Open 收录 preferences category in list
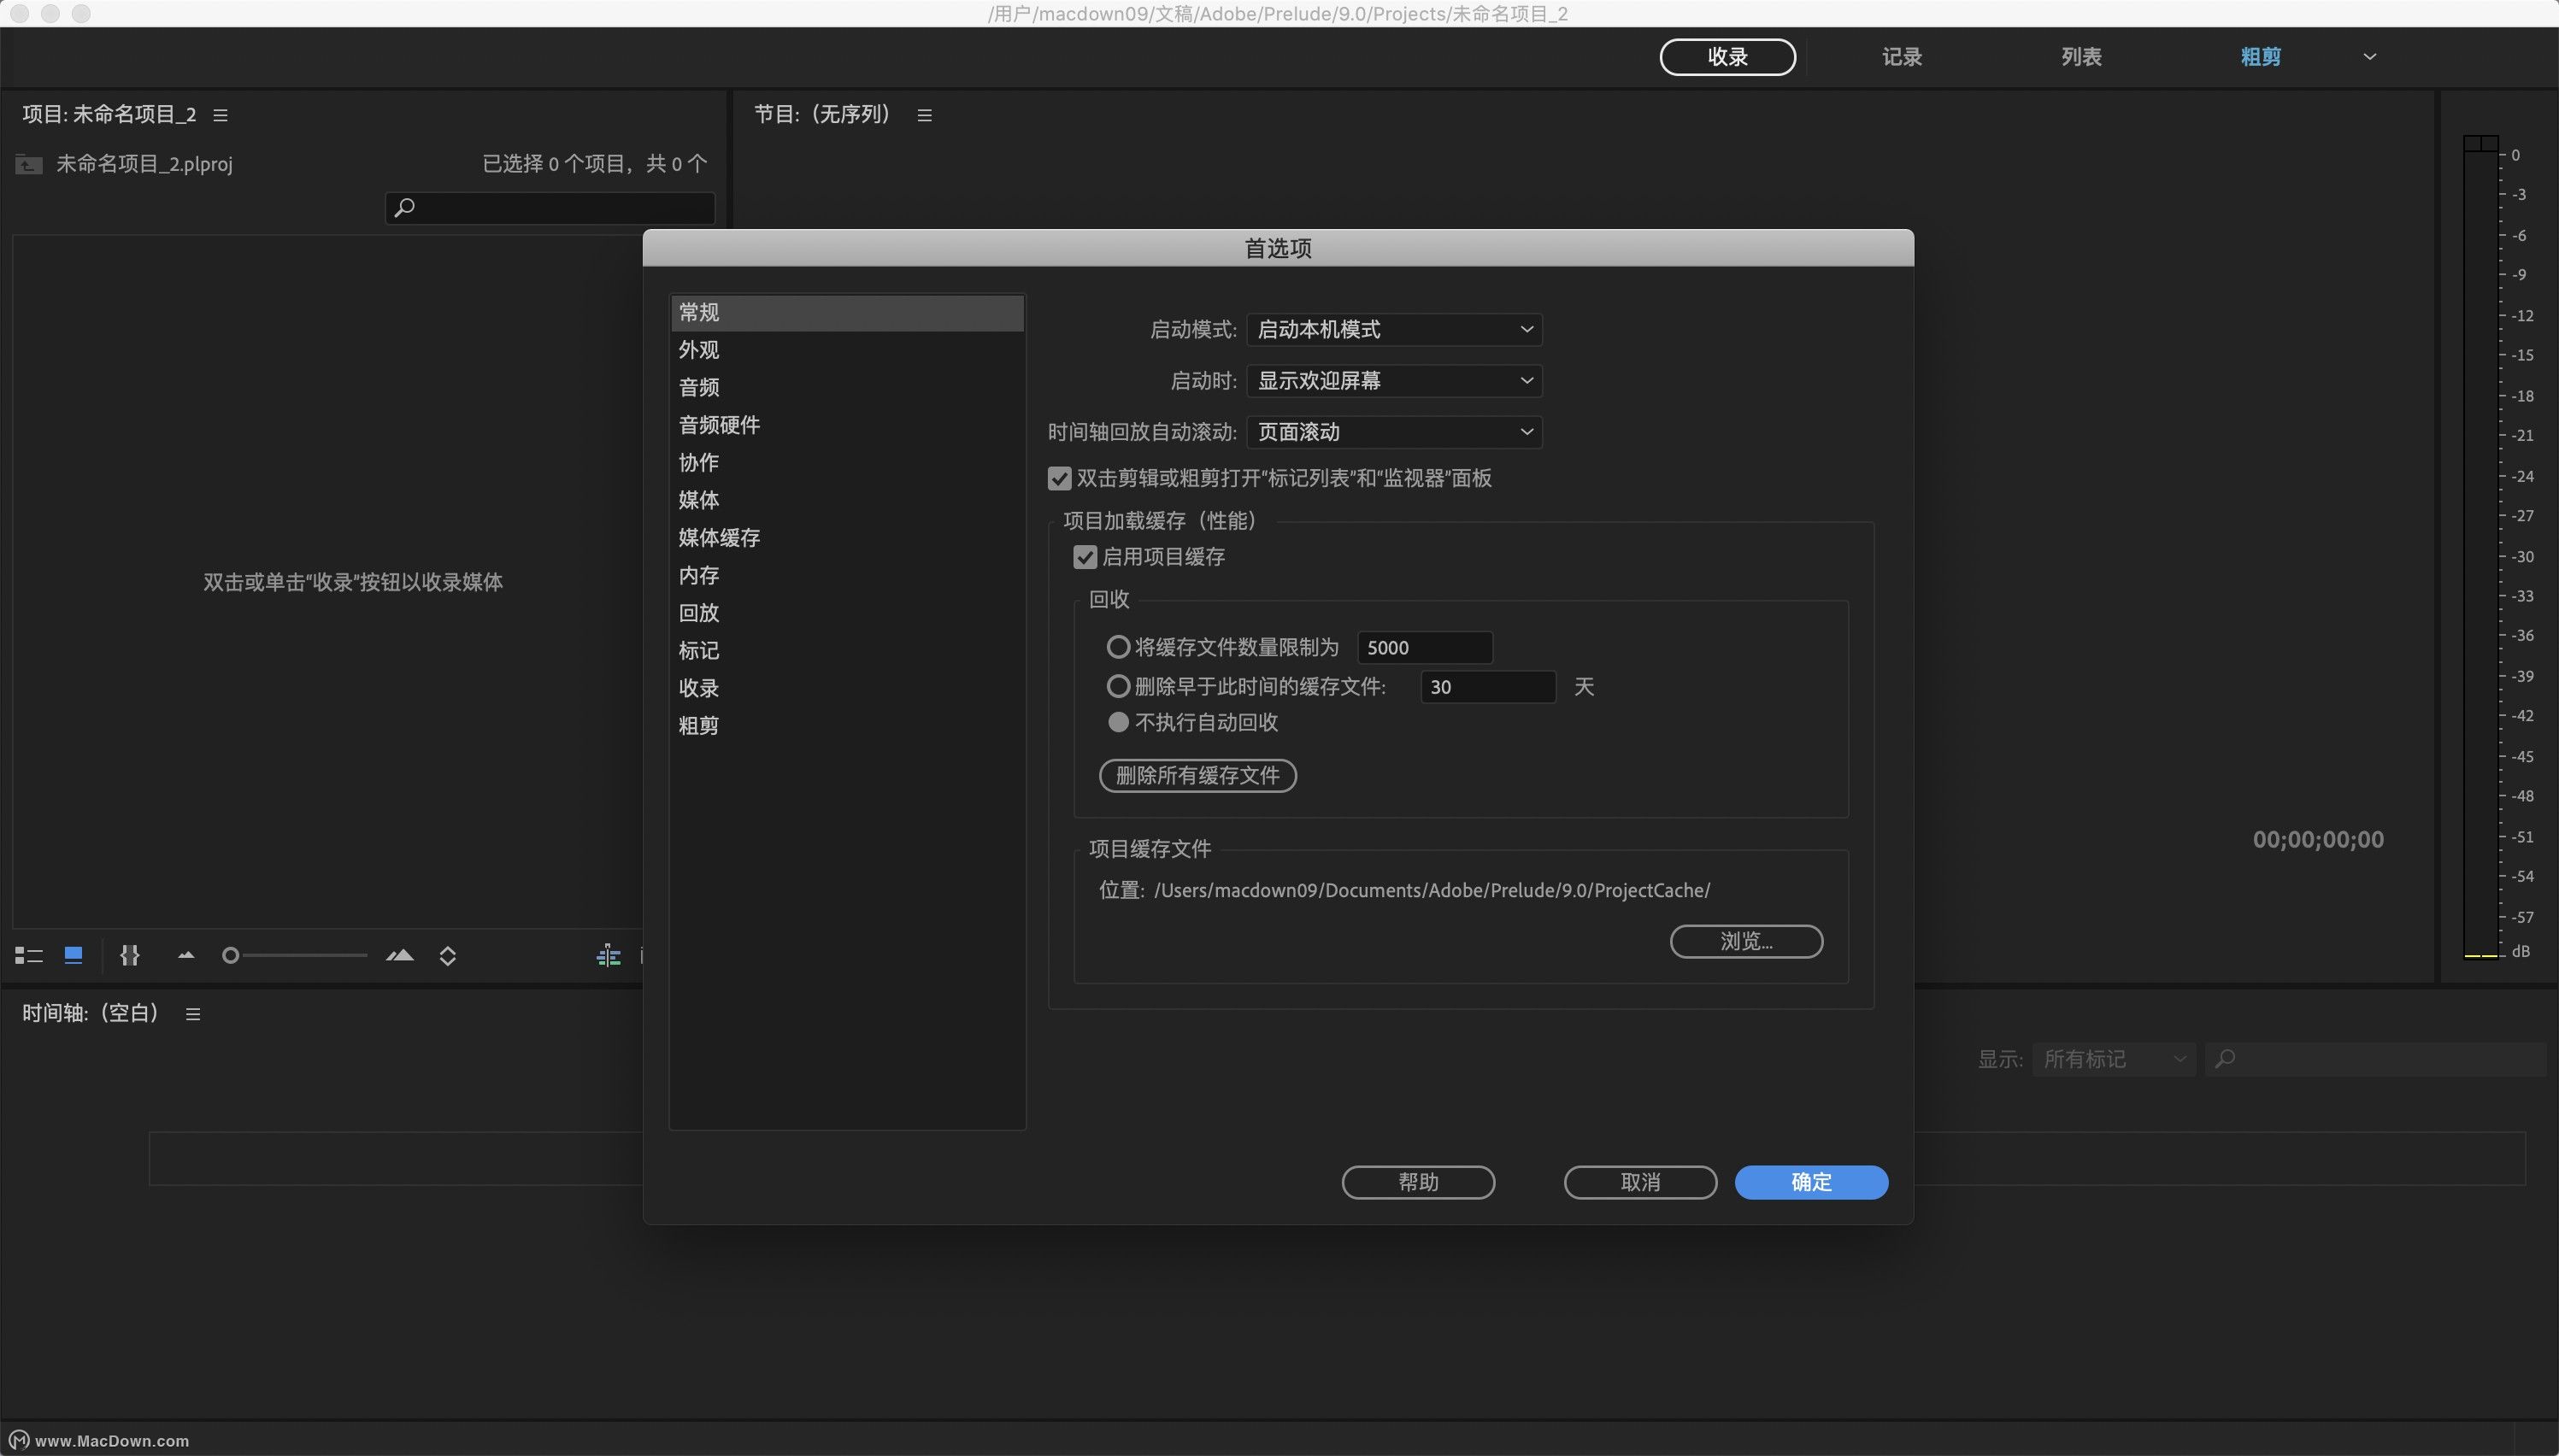Image resolution: width=2559 pixels, height=1456 pixels. coord(847,688)
